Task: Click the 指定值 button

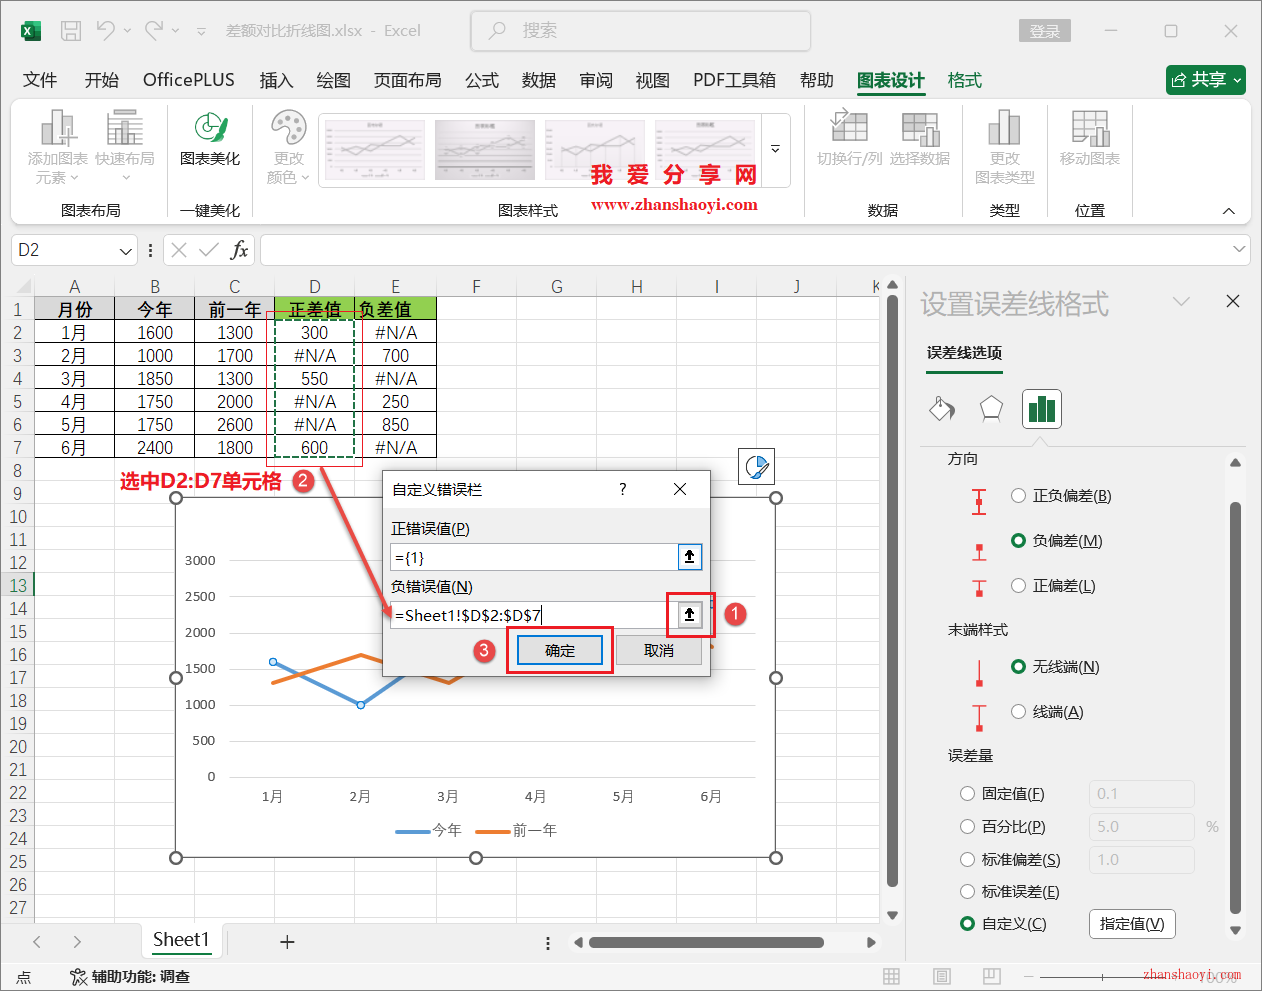Action: pos(1132,924)
